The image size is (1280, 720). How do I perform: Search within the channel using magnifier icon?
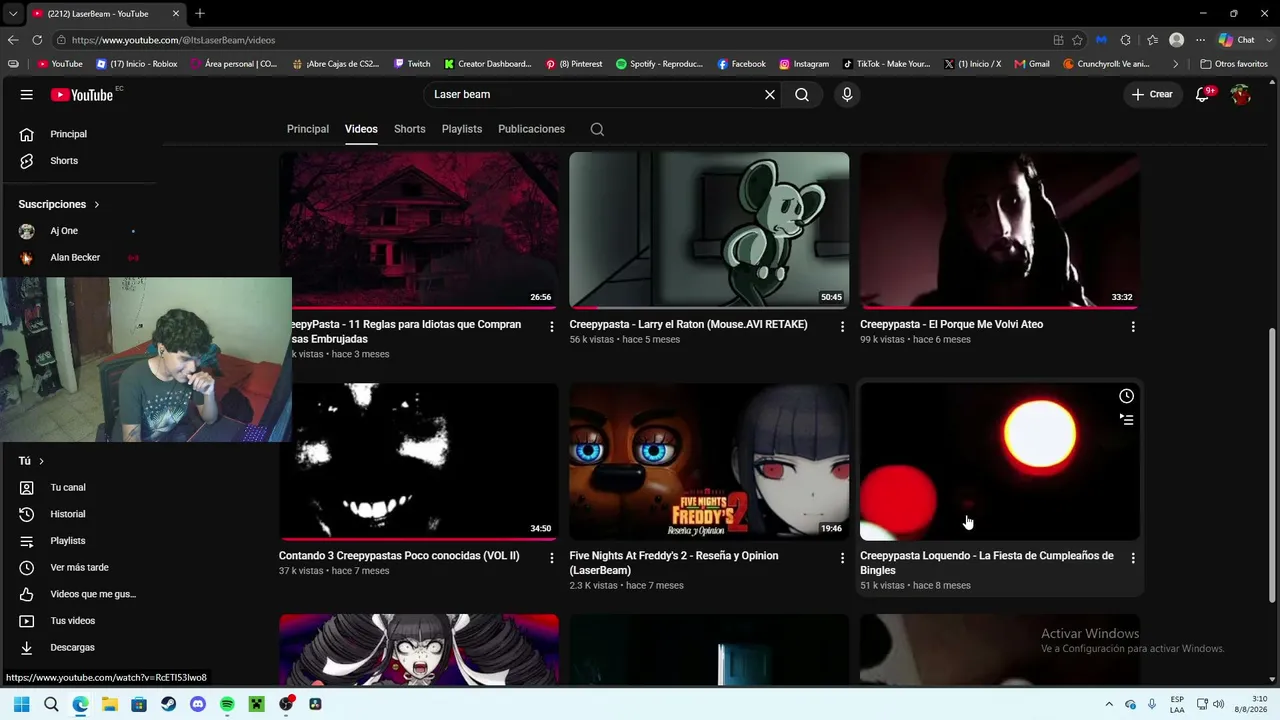pos(597,129)
